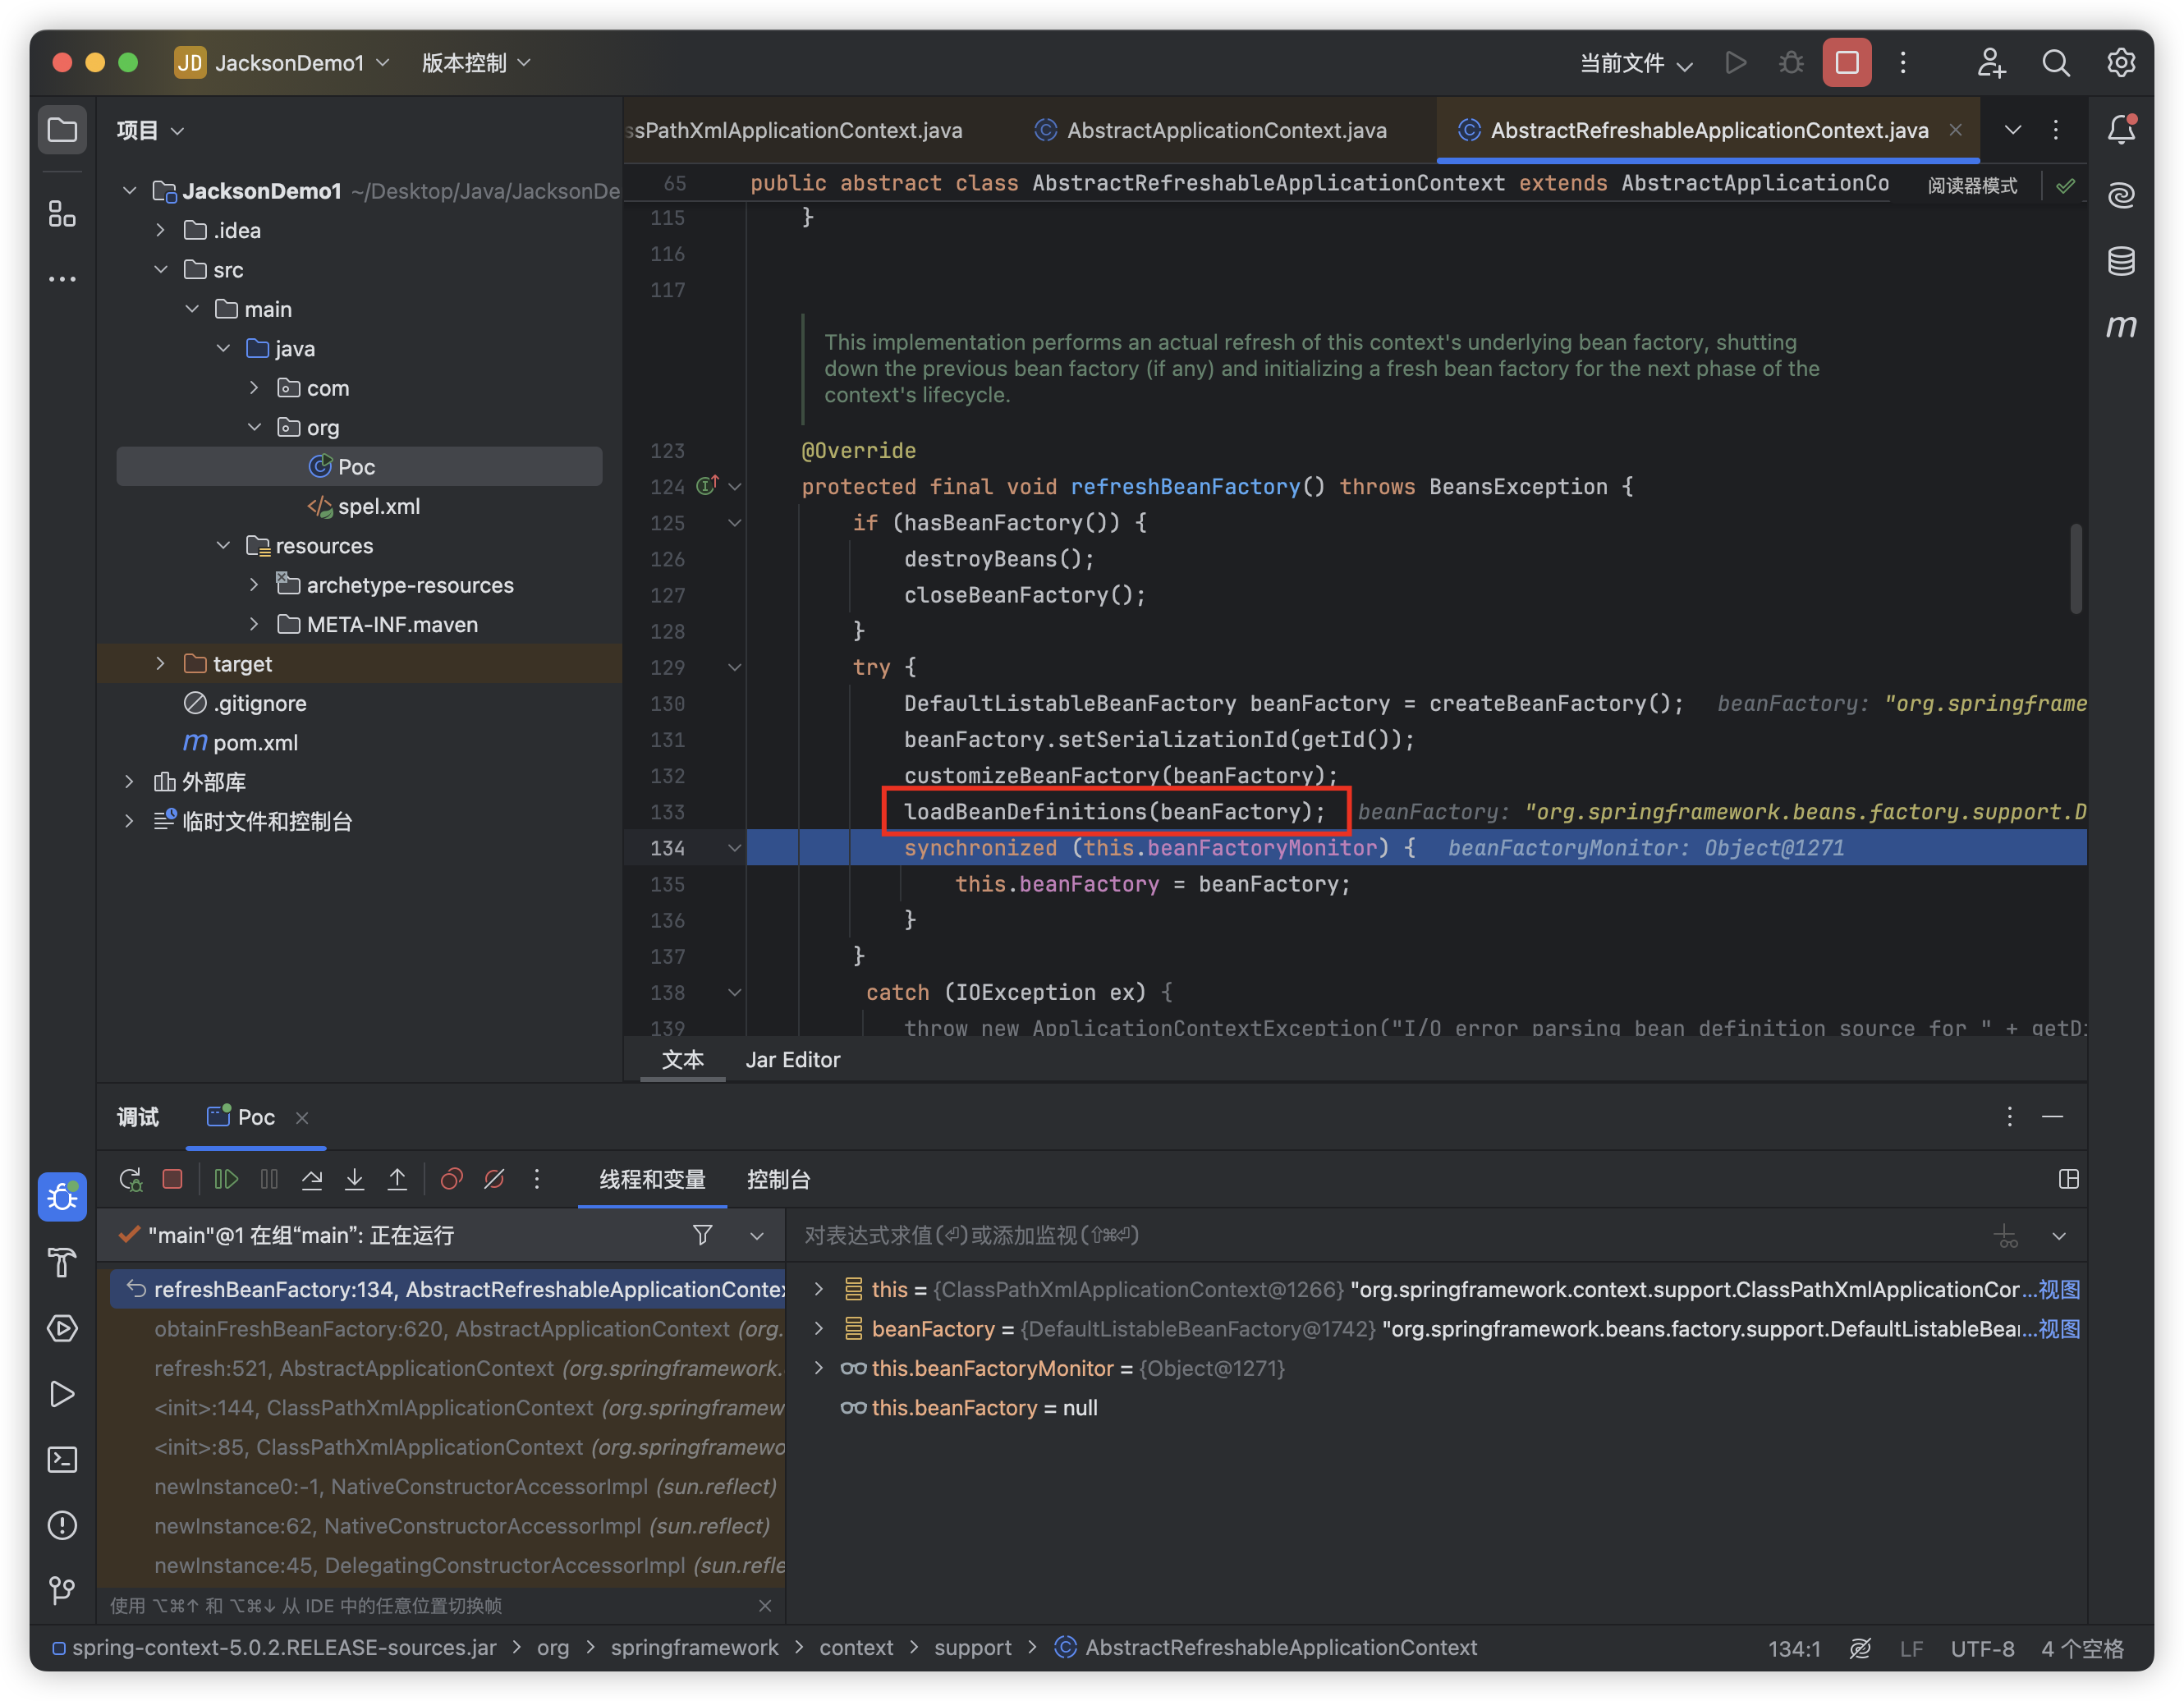Step over in debugger toolbar
This screenshot has width=2184, height=1701.
[312, 1179]
